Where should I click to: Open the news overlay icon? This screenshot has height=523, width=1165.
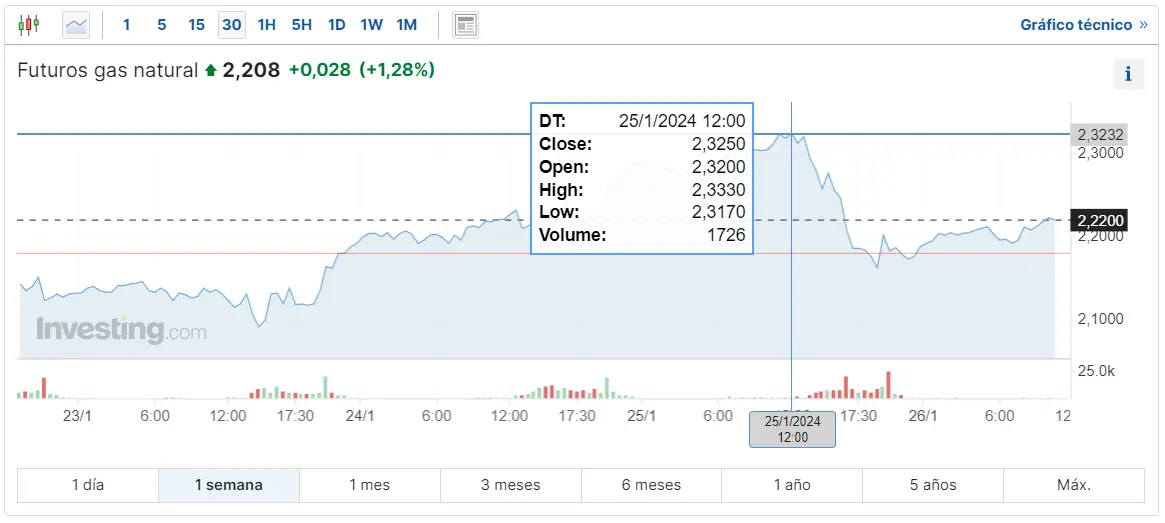(465, 25)
